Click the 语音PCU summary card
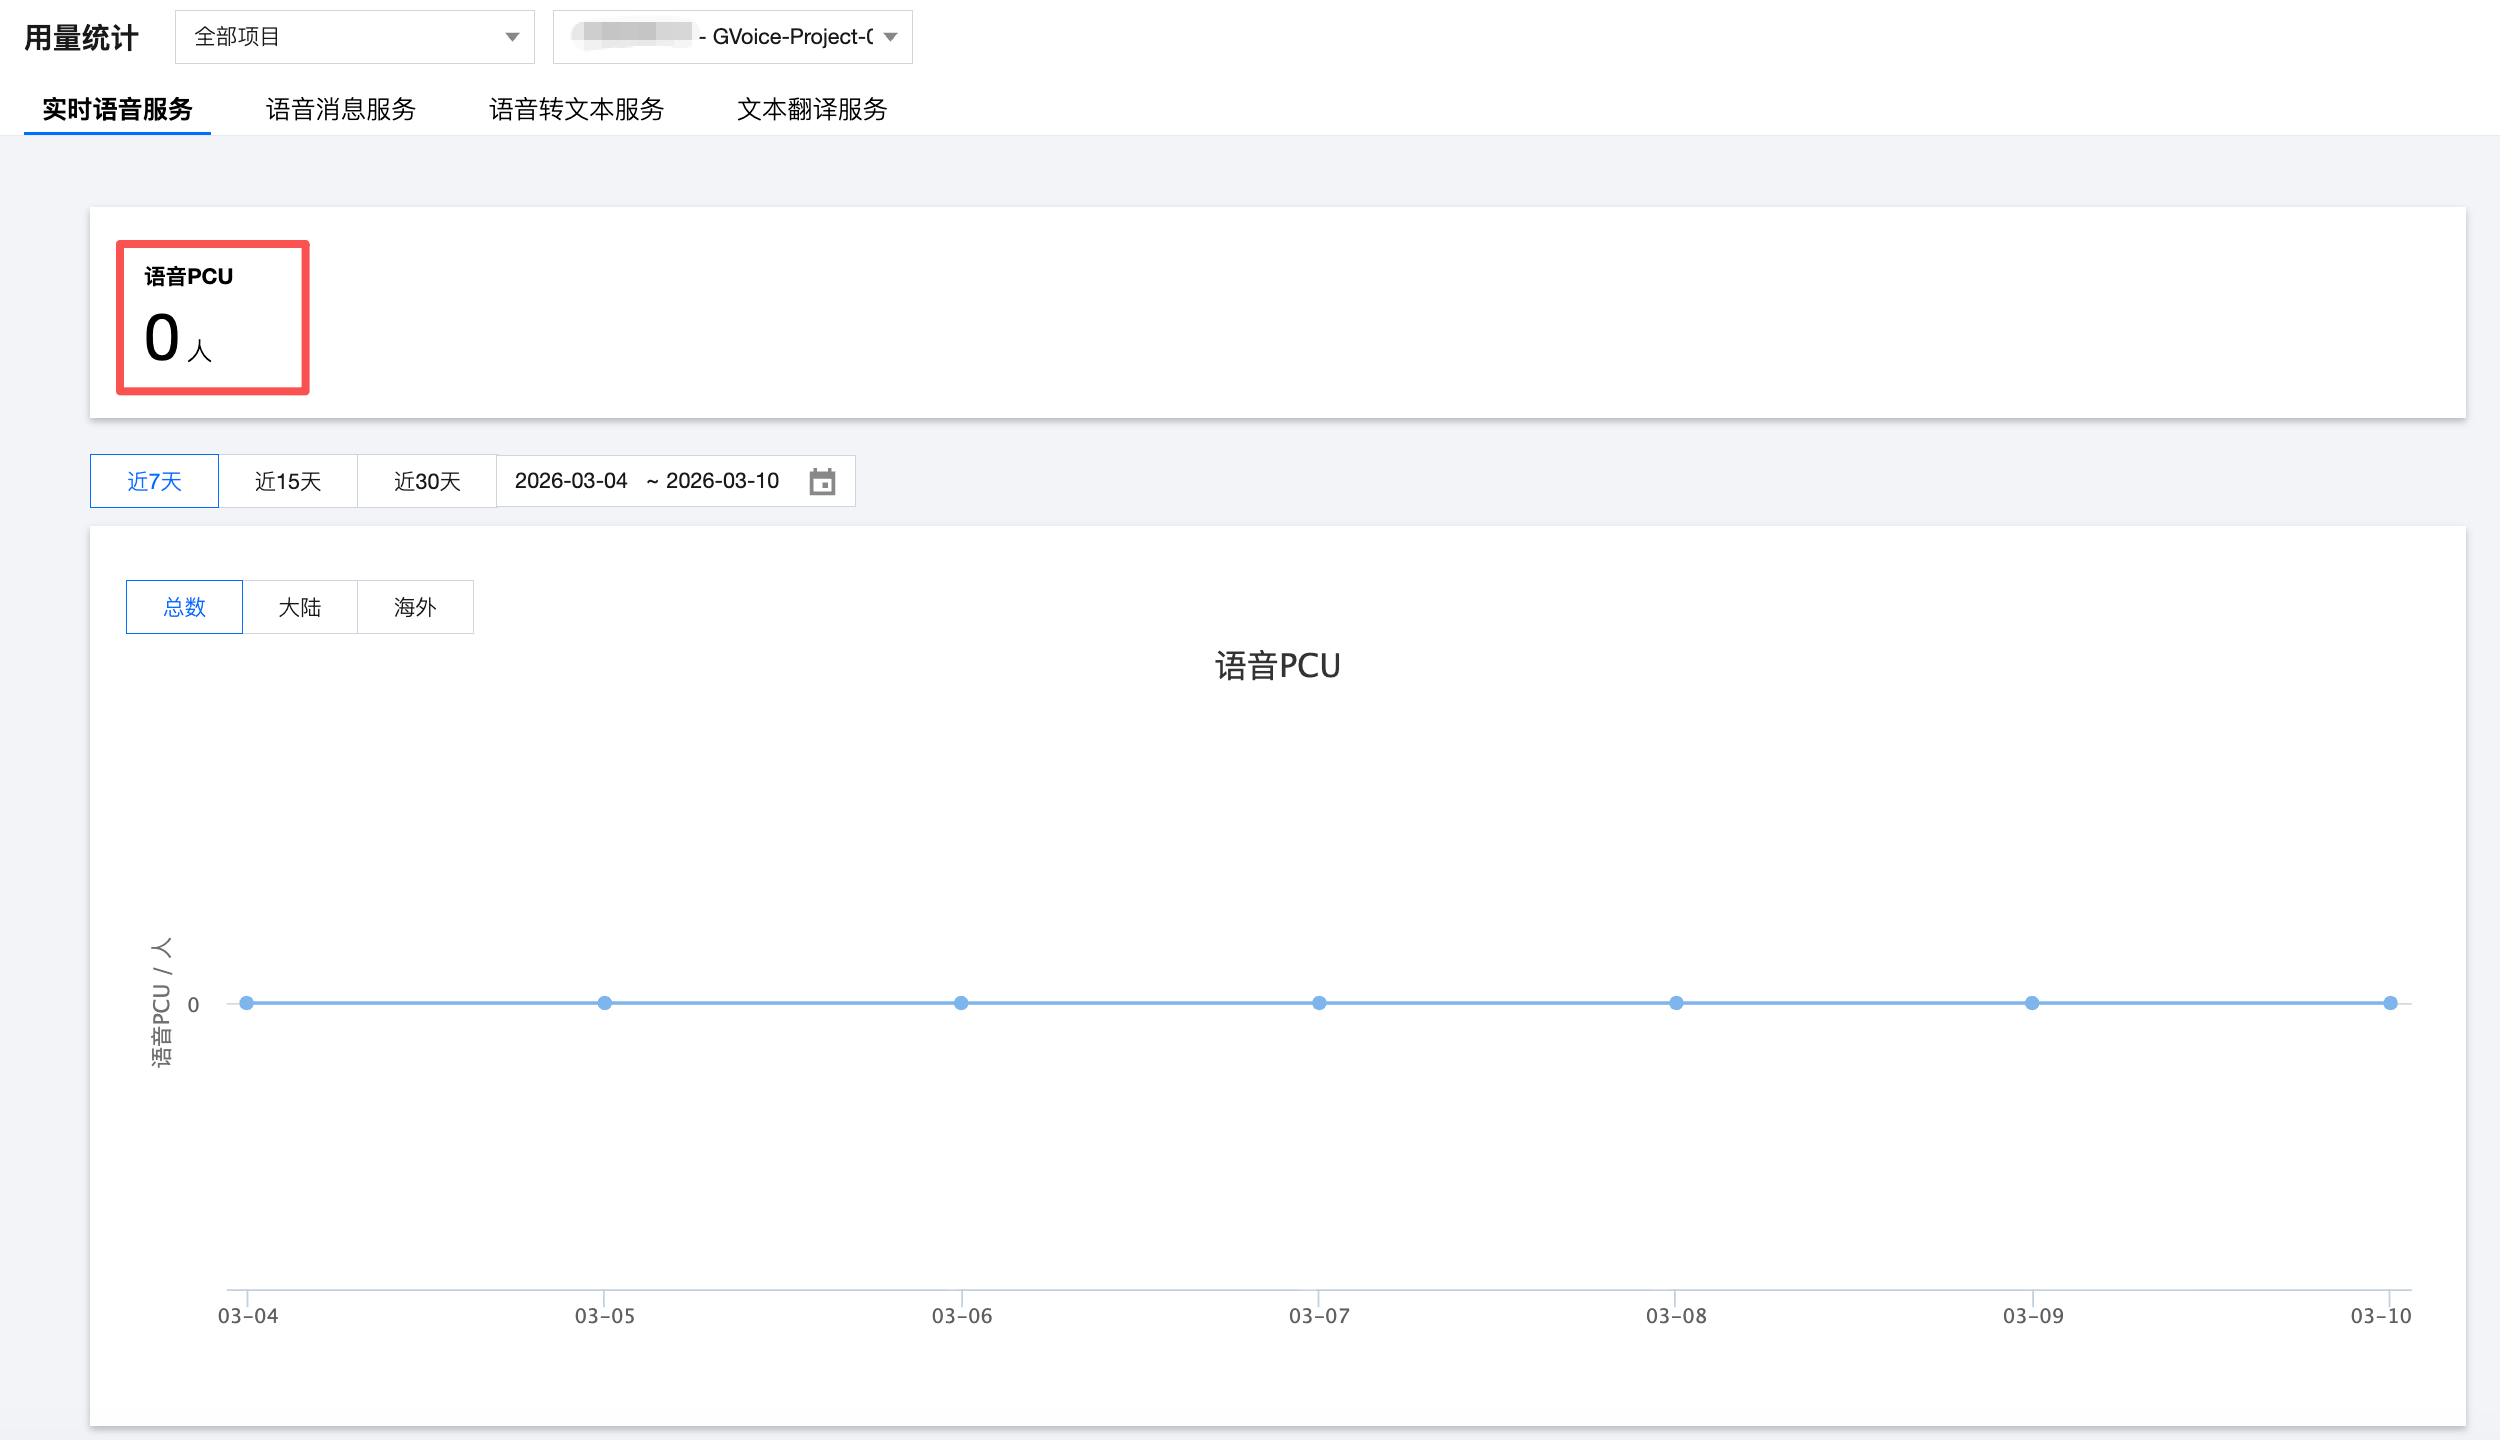This screenshot has width=2500, height=1440. click(x=213, y=317)
